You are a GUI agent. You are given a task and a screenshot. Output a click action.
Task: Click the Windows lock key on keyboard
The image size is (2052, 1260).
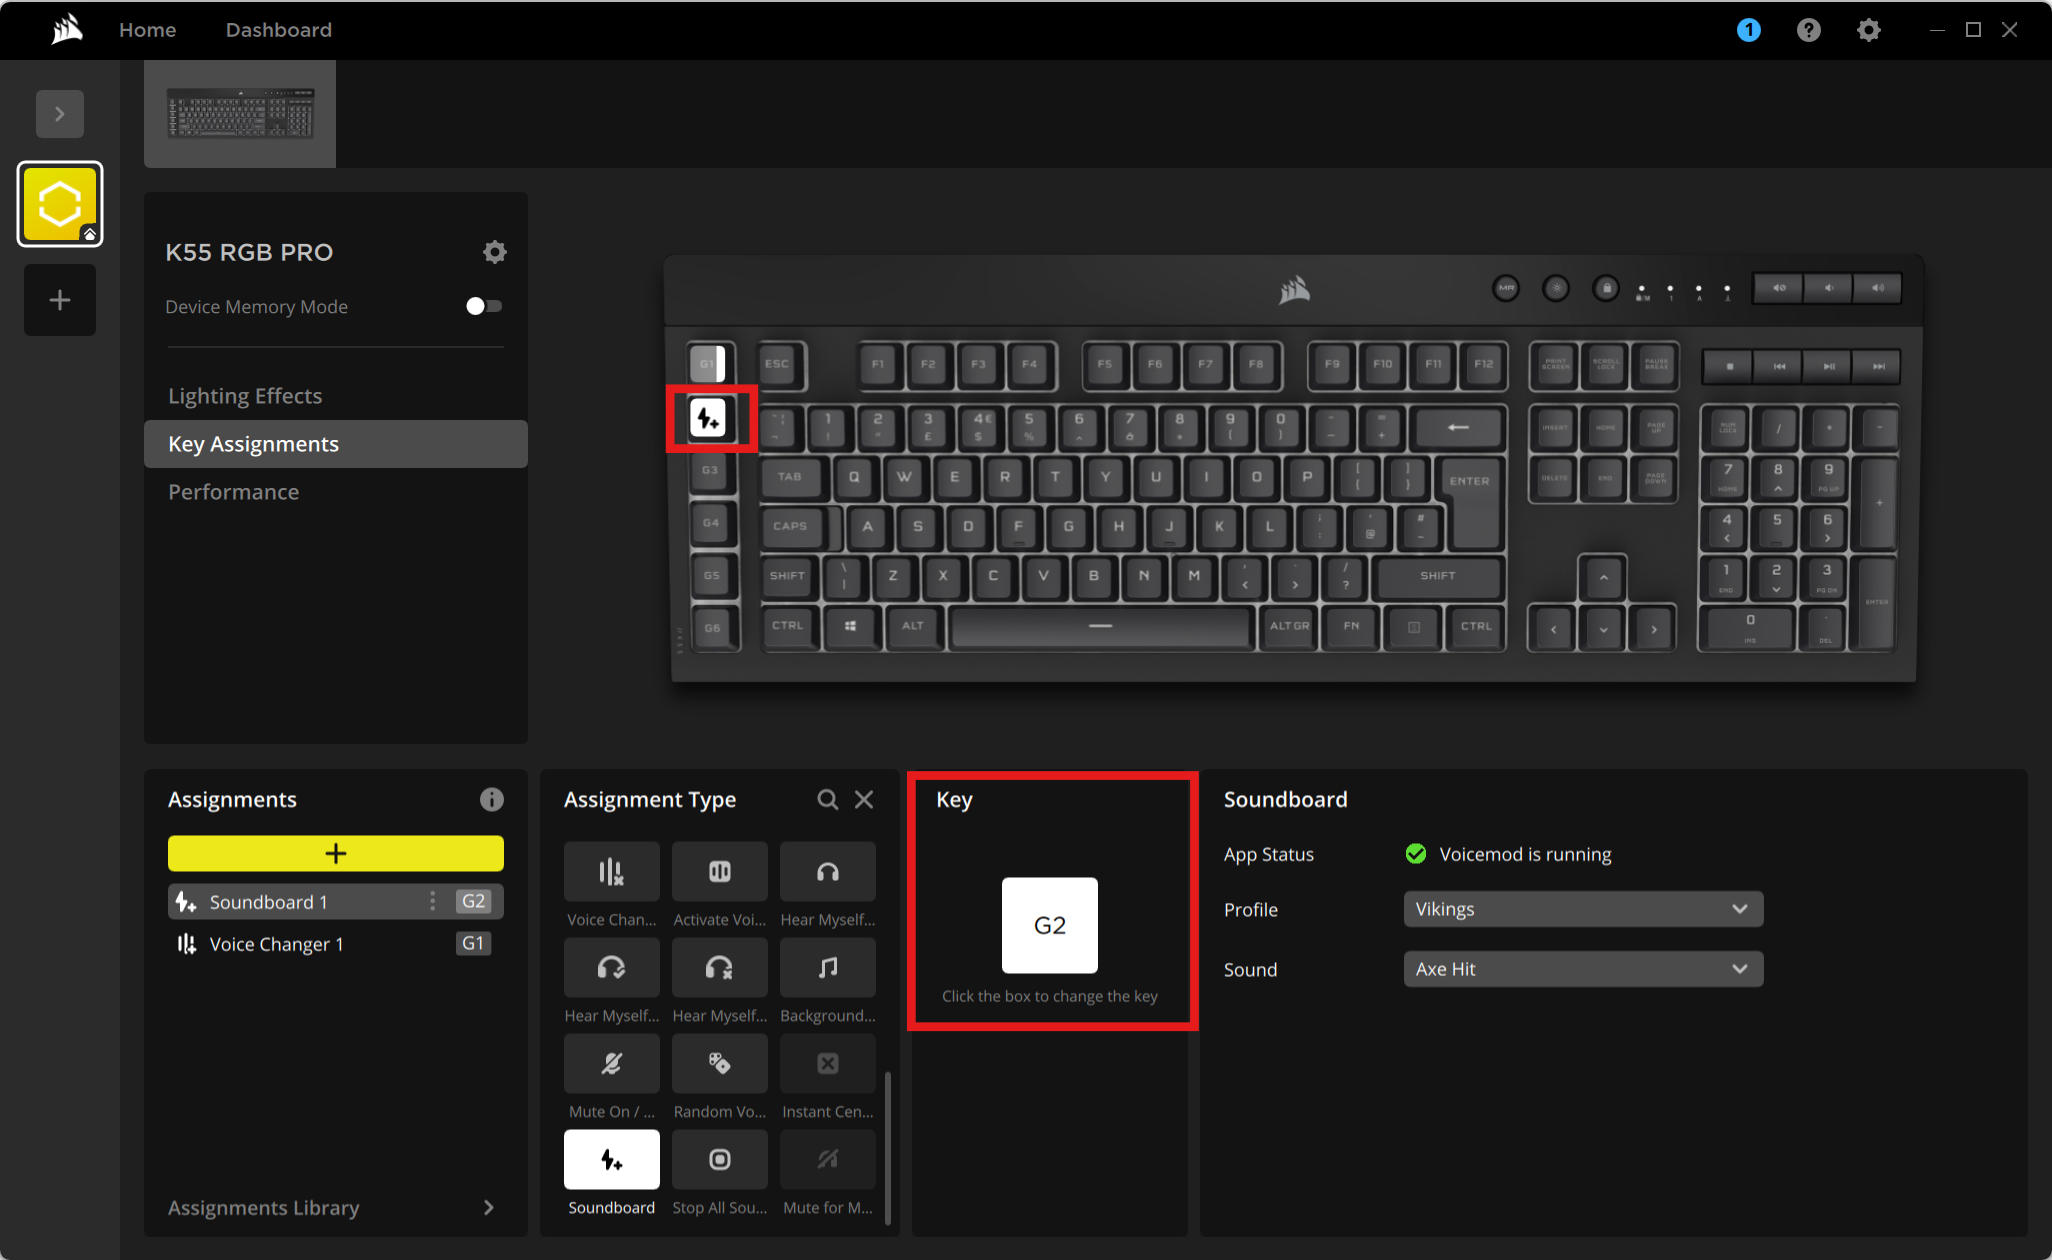(1606, 288)
